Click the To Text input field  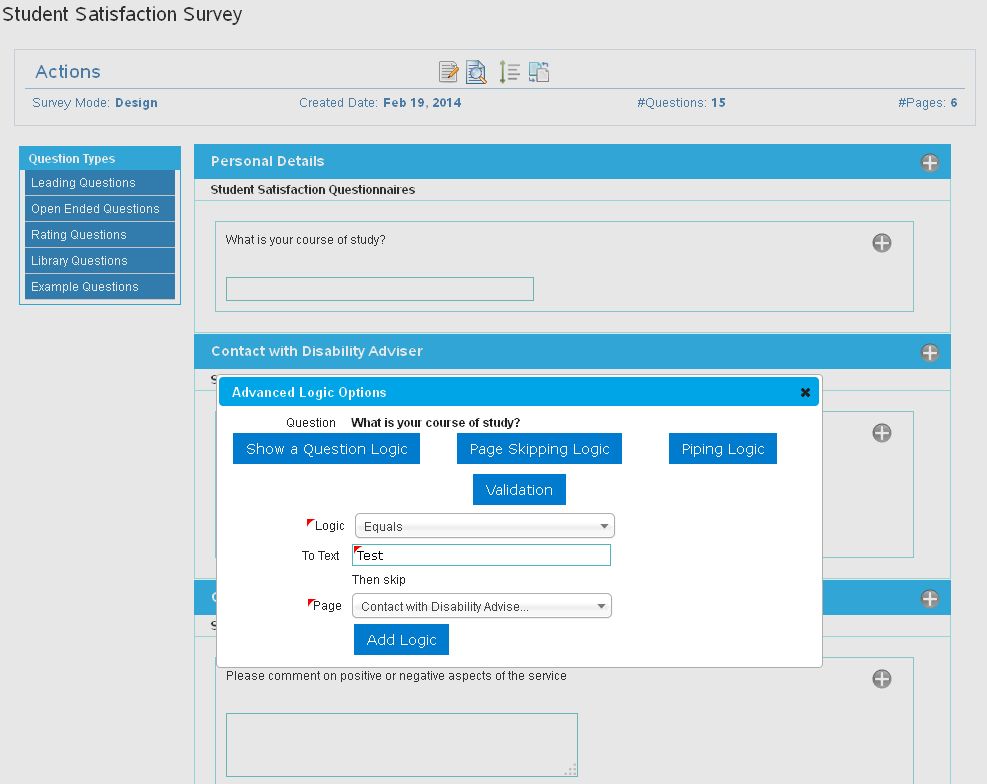(x=481, y=555)
